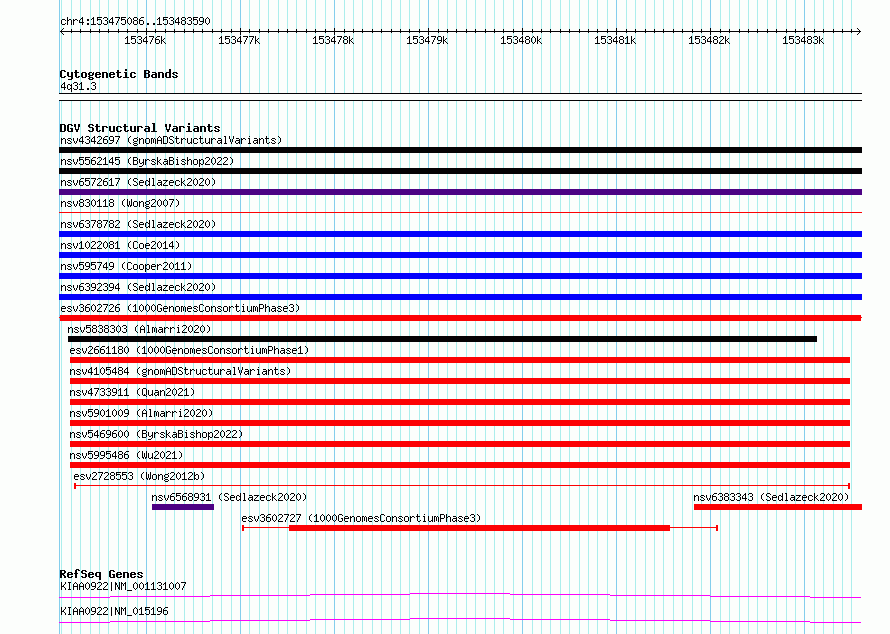890x634 pixels.
Task: Open the KIAA0922|NM_001131007 gene label
Action: (x=123, y=586)
